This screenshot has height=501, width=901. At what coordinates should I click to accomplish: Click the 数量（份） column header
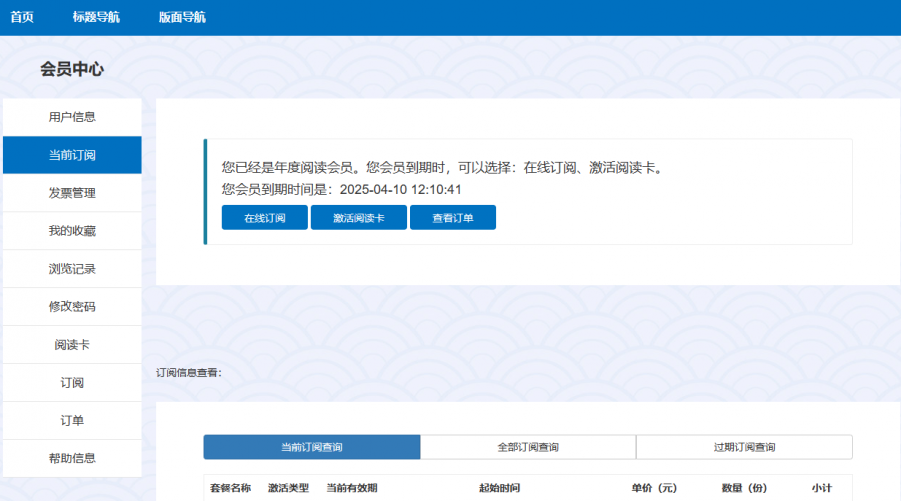click(x=745, y=488)
